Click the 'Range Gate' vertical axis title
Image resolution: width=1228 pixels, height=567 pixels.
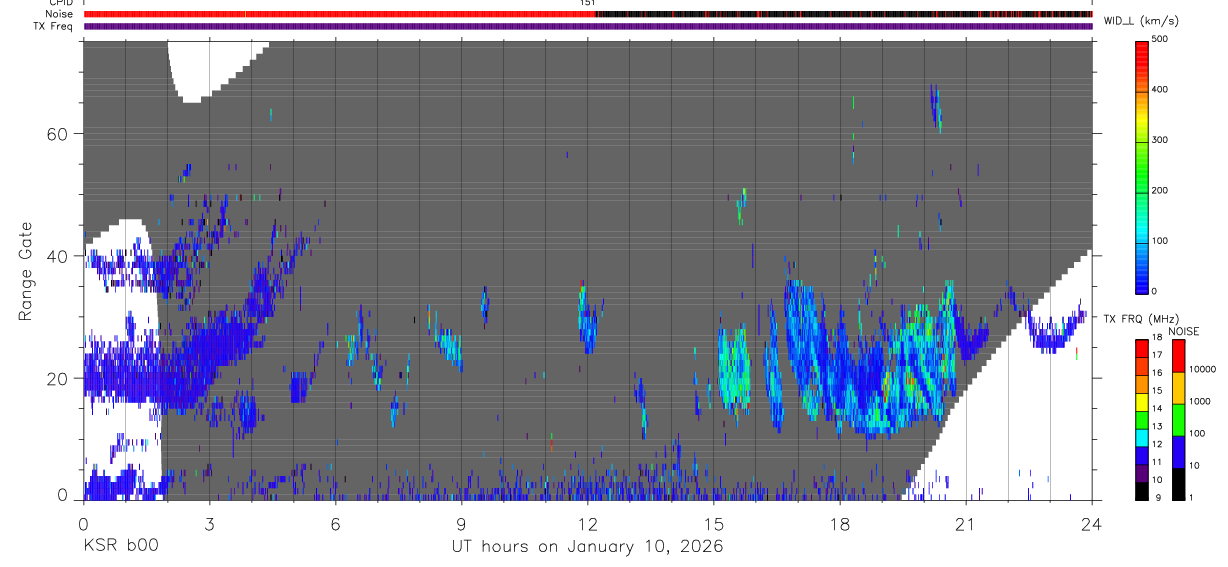tap(25, 271)
